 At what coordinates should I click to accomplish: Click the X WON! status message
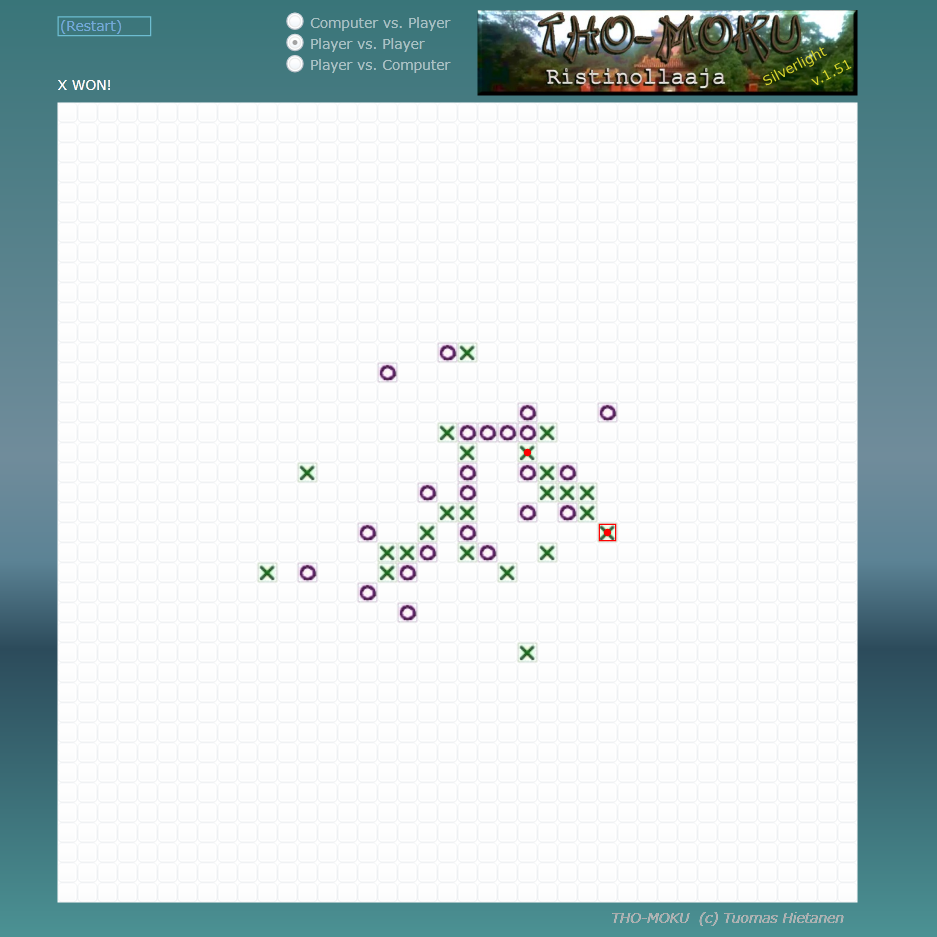(84, 85)
